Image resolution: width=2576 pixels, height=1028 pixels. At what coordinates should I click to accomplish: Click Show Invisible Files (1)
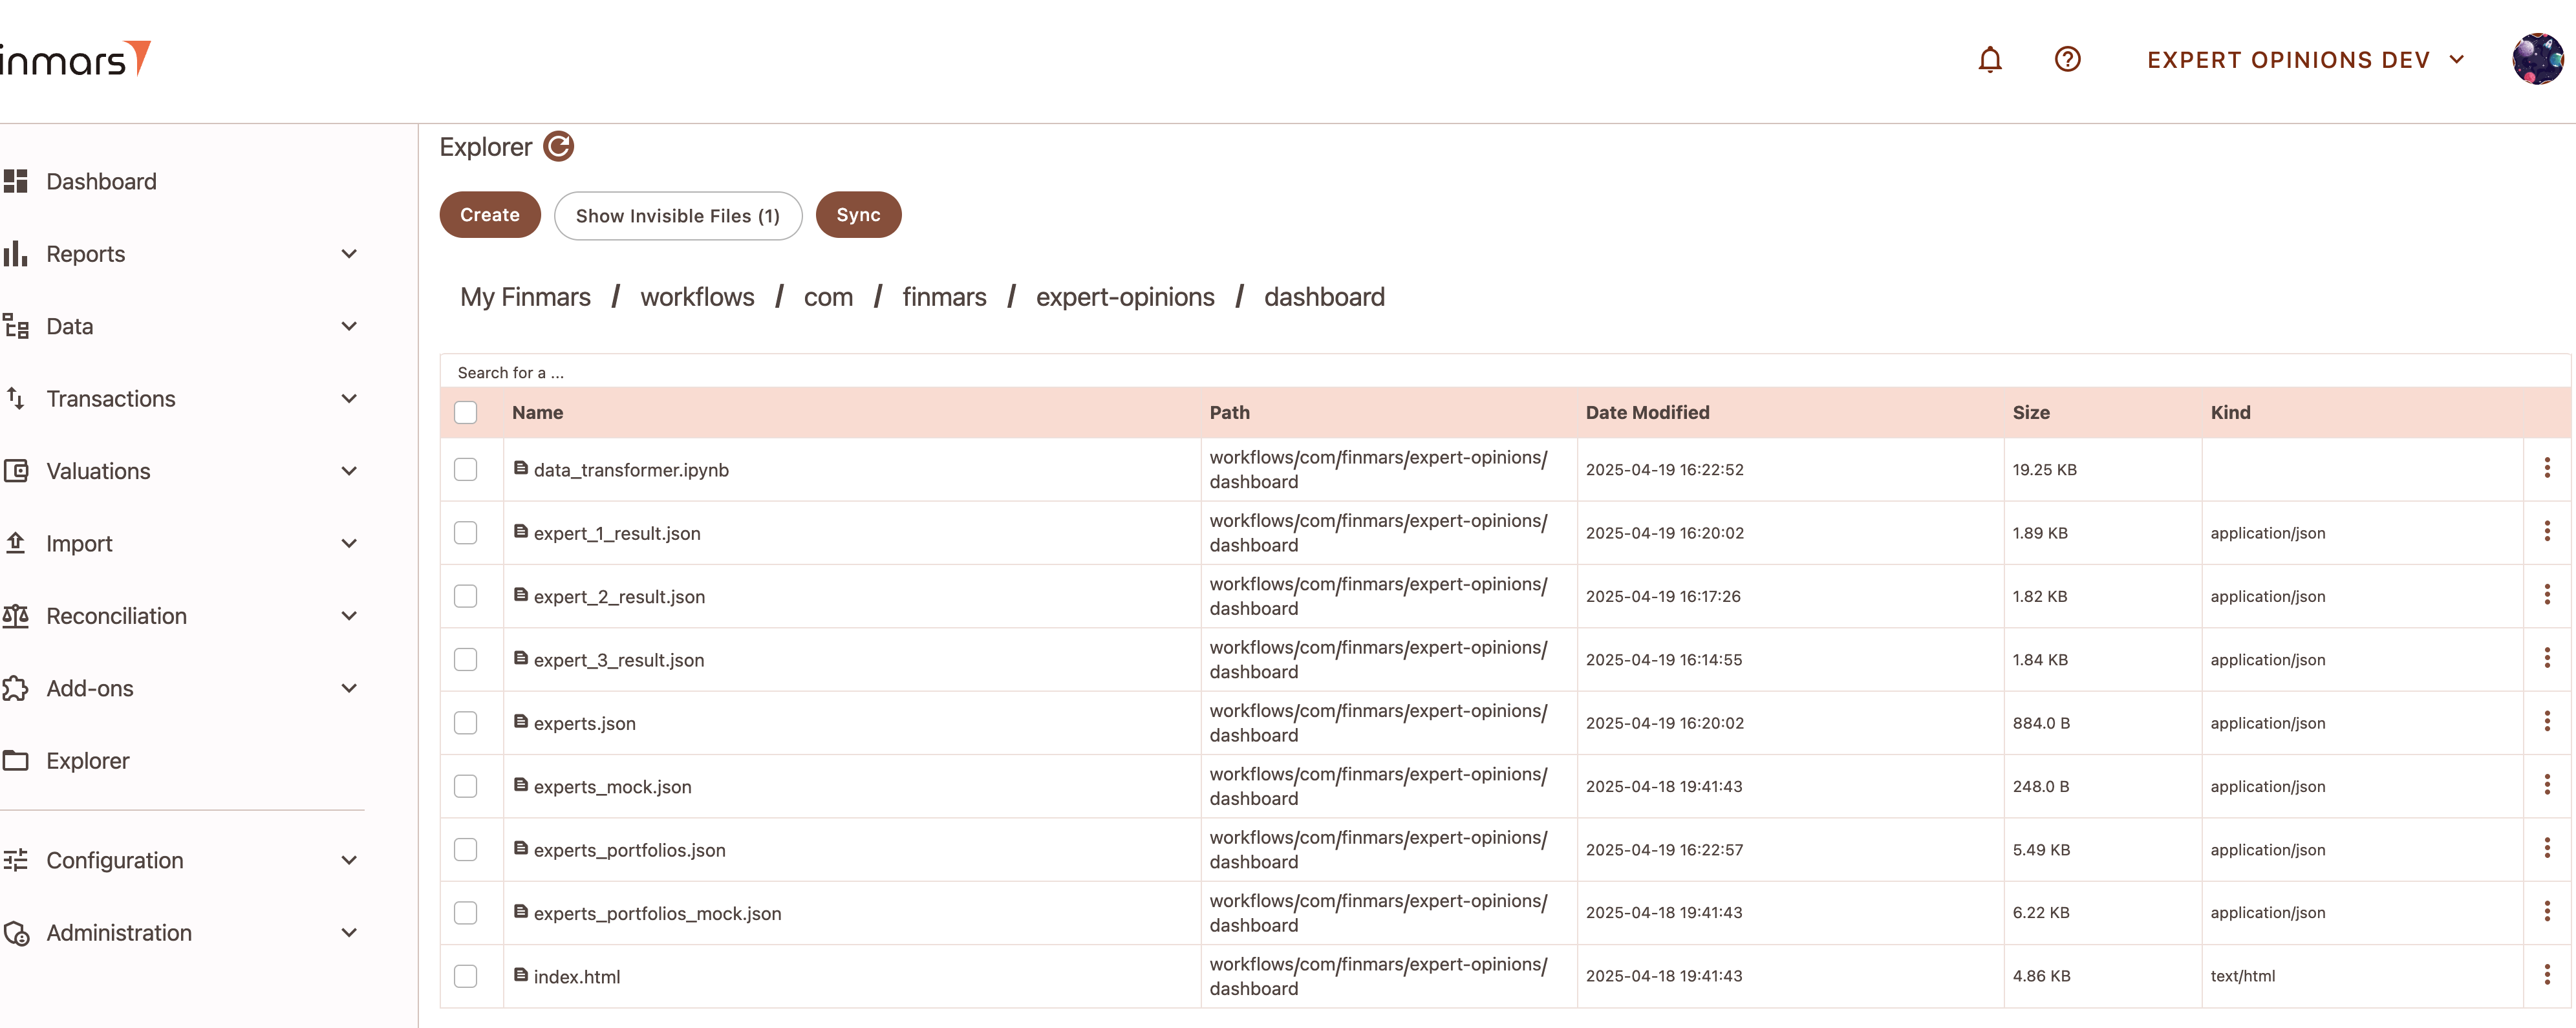(678, 216)
